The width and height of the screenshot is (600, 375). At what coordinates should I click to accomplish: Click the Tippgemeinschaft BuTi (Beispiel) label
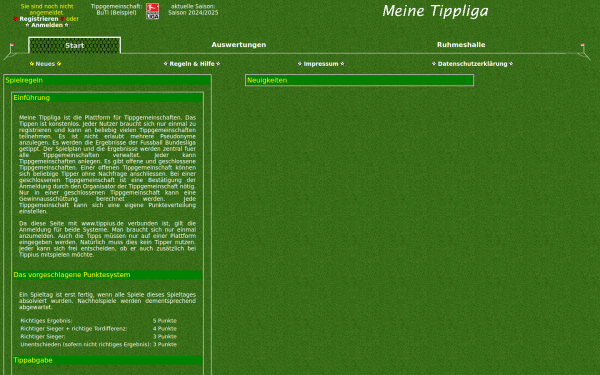[x=116, y=10]
